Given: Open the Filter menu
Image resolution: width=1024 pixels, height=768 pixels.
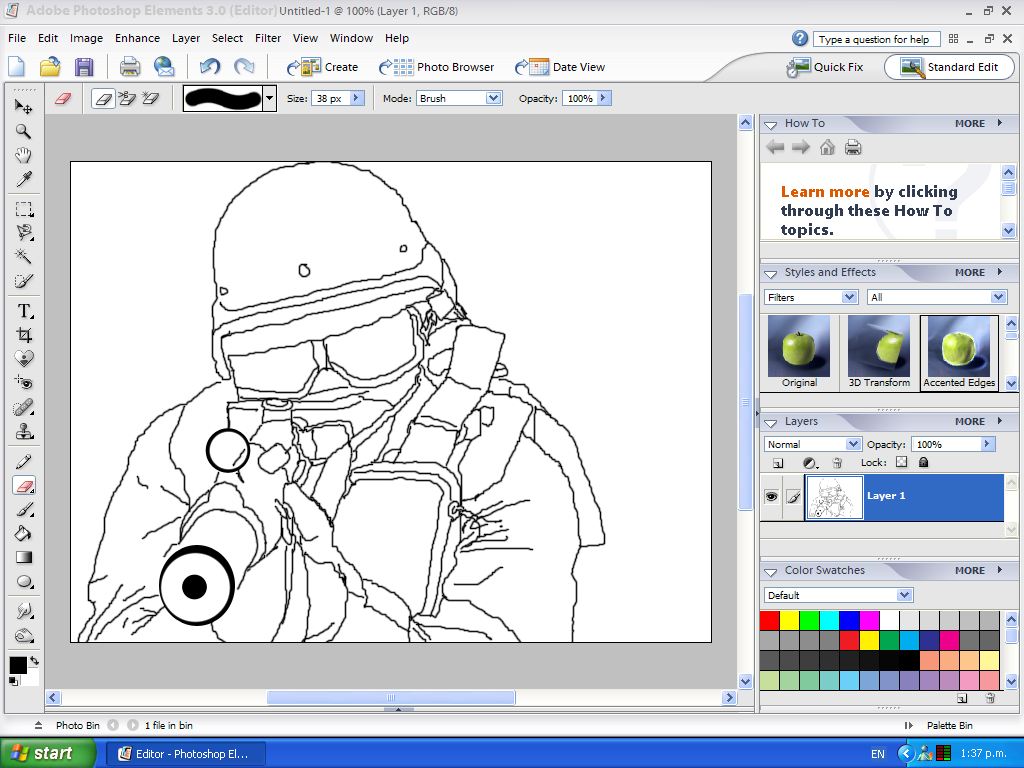Looking at the screenshot, I should point(268,38).
